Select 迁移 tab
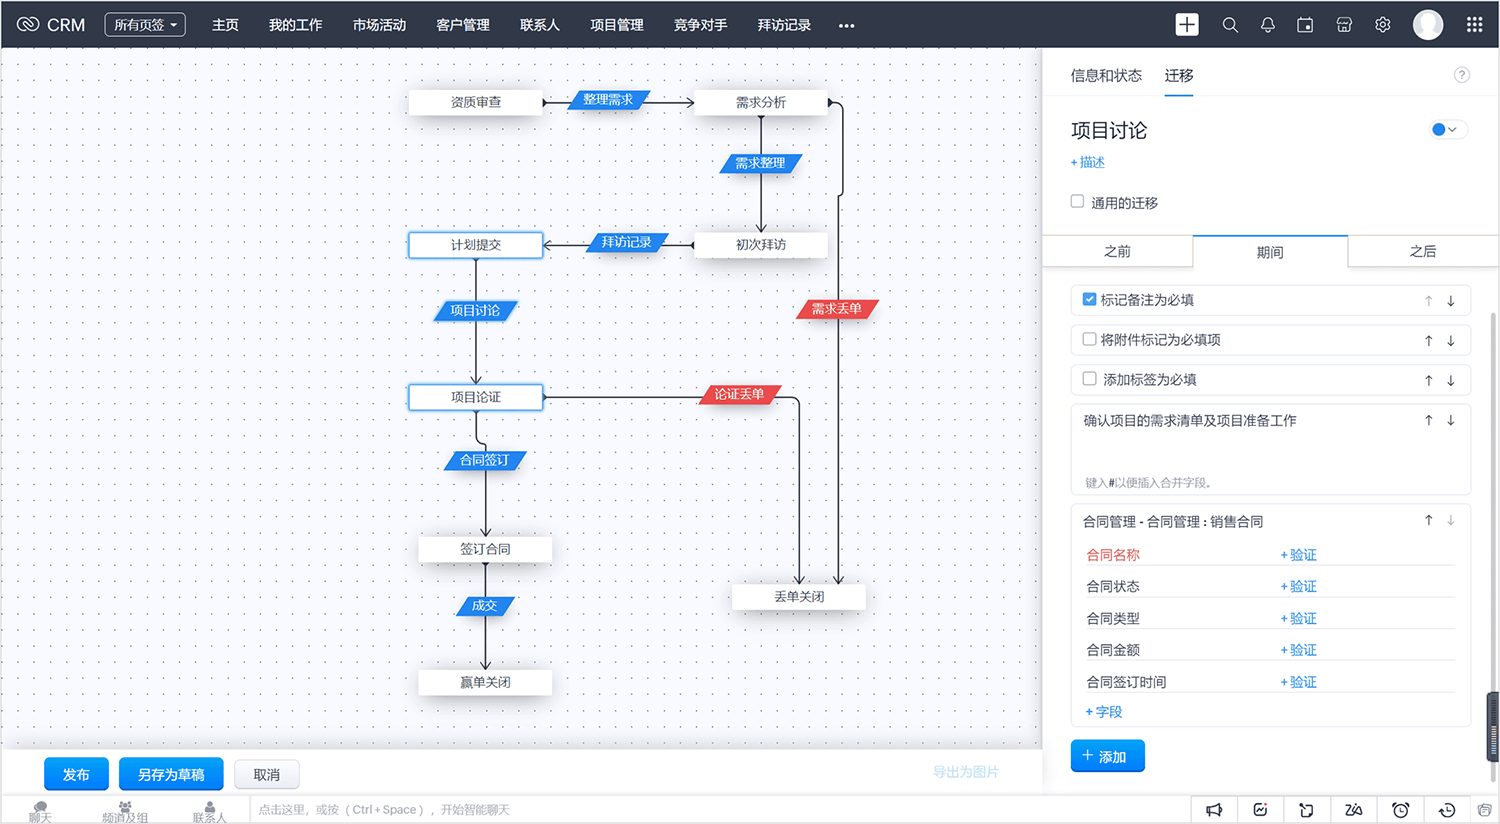 tap(1179, 75)
